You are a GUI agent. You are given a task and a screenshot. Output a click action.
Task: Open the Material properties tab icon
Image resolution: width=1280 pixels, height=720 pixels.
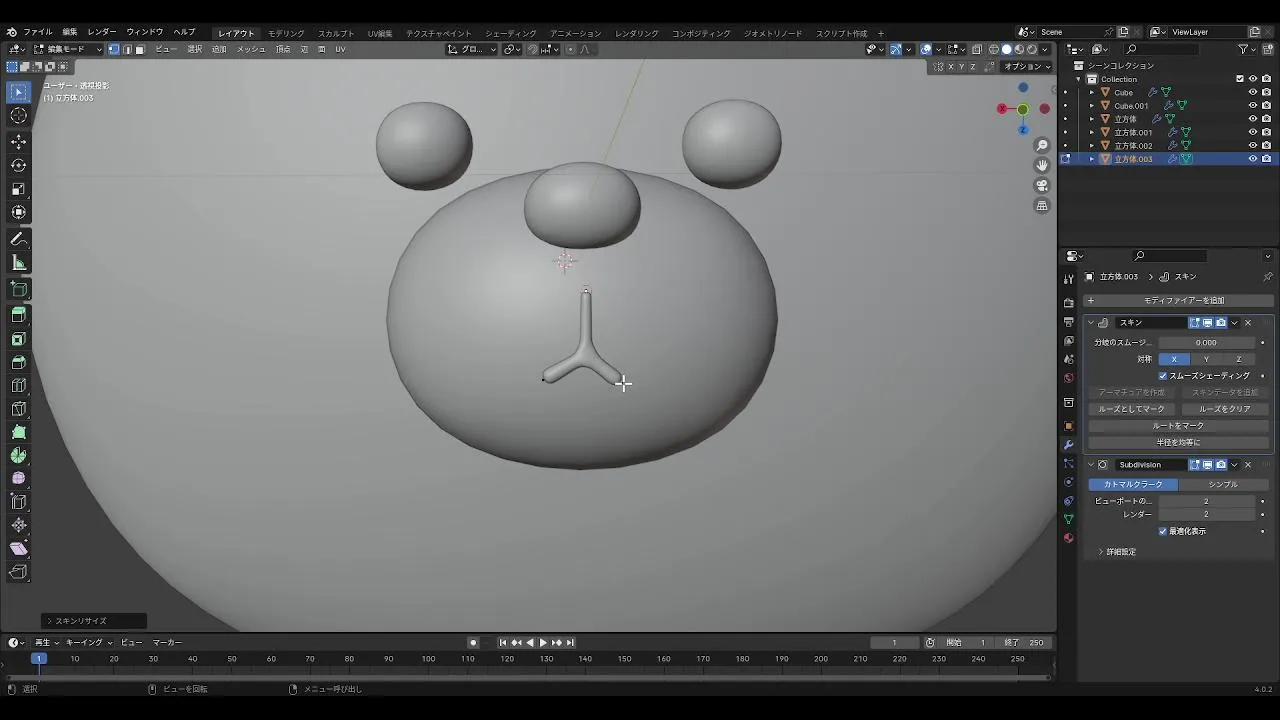pyautogui.click(x=1069, y=538)
